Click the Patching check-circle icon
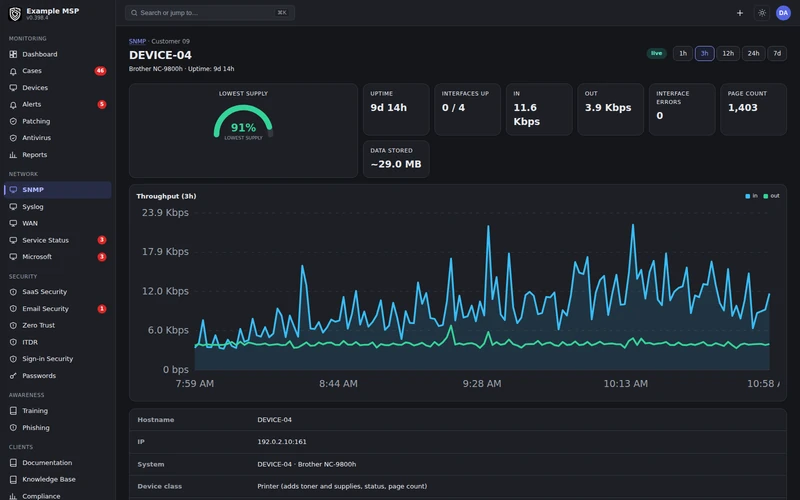This screenshot has width=800, height=500. 13,121
